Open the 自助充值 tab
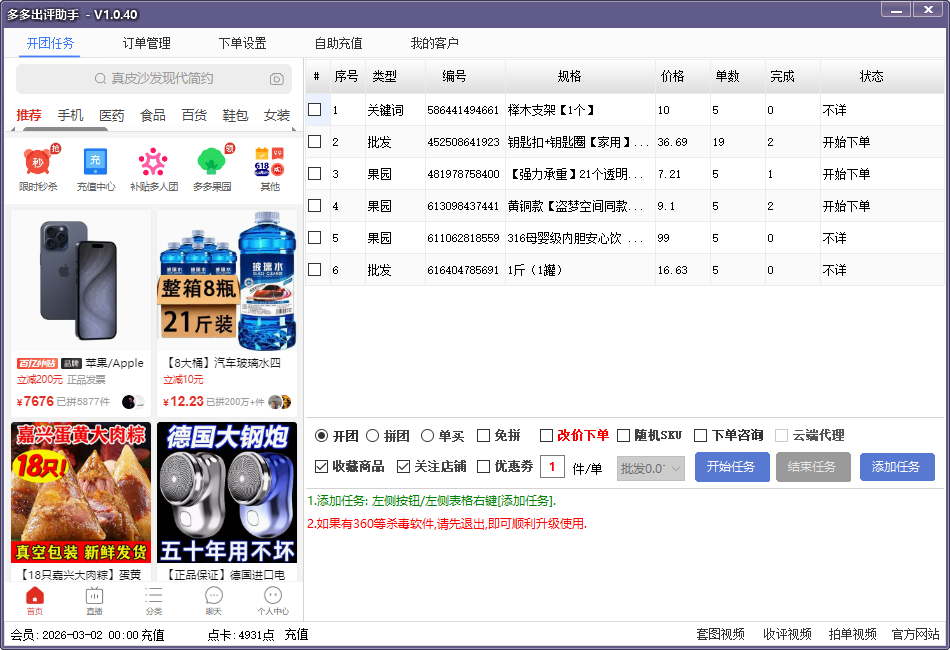This screenshot has width=950, height=650. 338,43
